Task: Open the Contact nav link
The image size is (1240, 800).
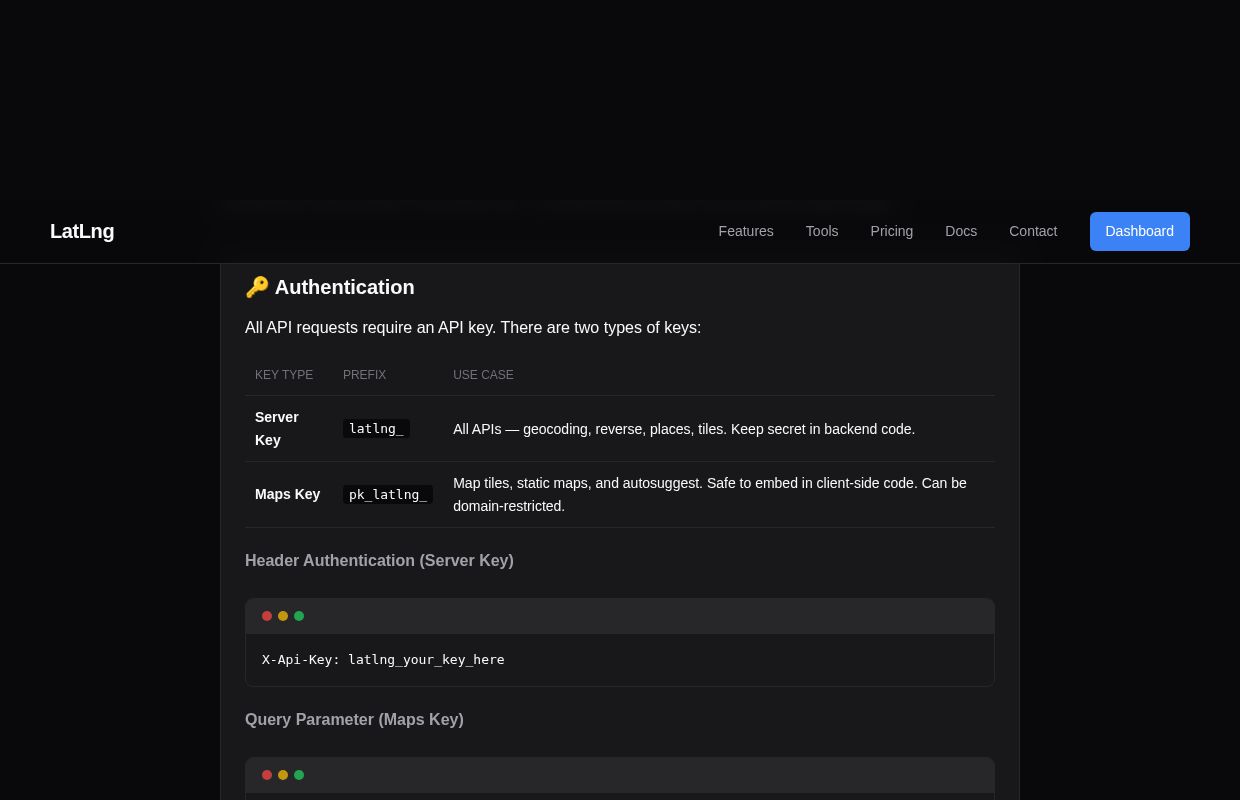Action: coord(1033,231)
